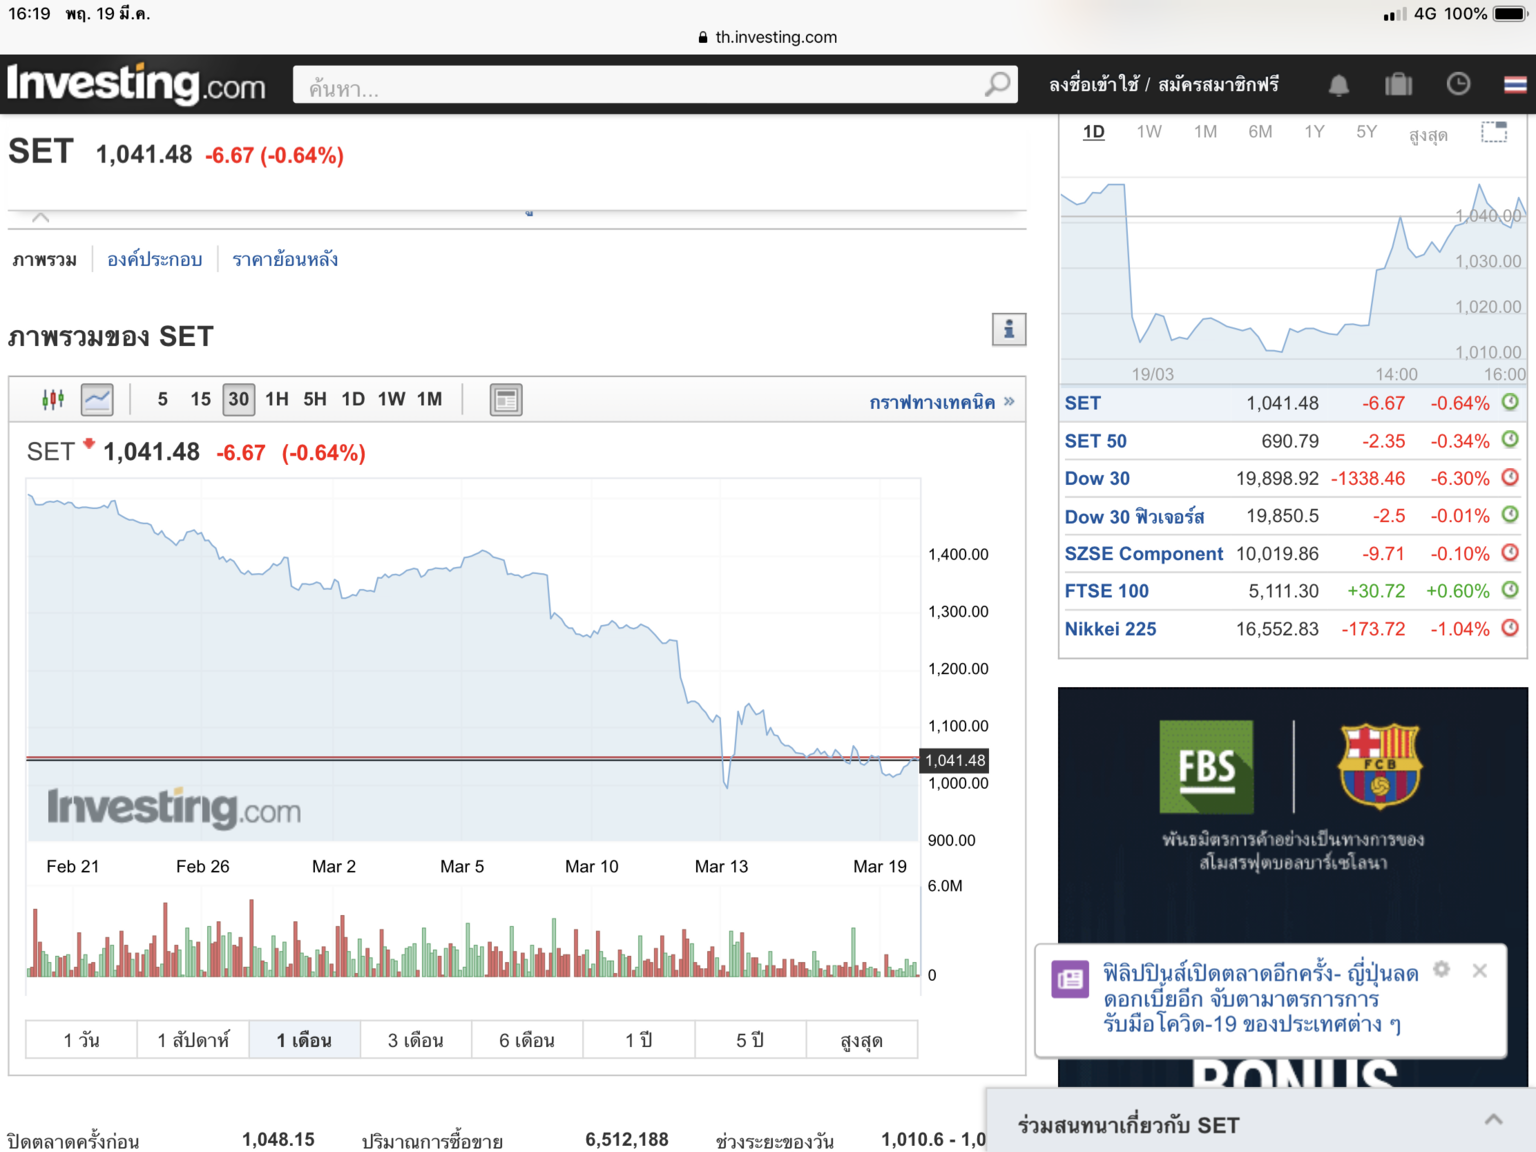The height and width of the screenshot is (1152, 1536).
Task: Click the ค้นหา search input field
Action: tap(640, 86)
